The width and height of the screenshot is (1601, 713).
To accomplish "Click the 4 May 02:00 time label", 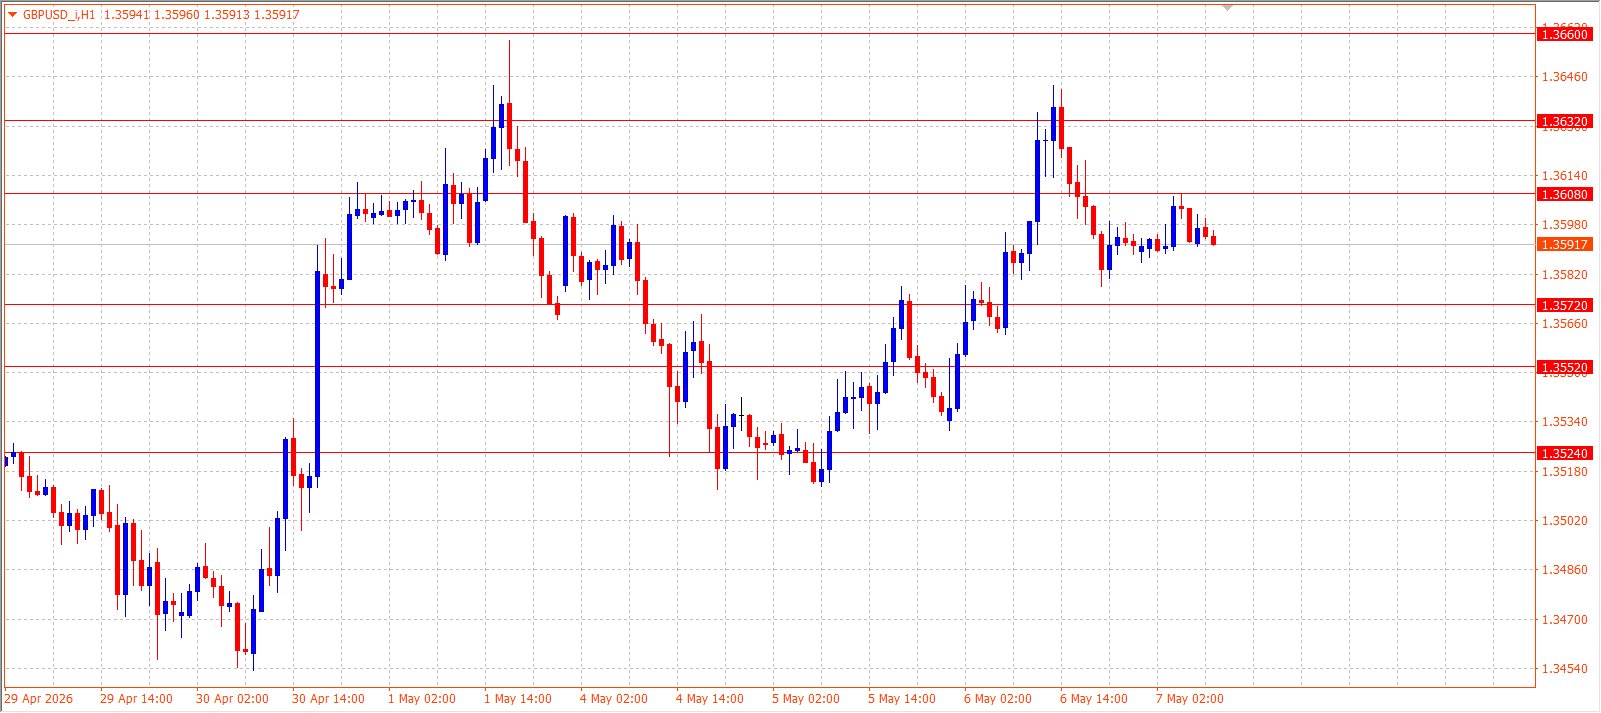I will [x=614, y=699].
